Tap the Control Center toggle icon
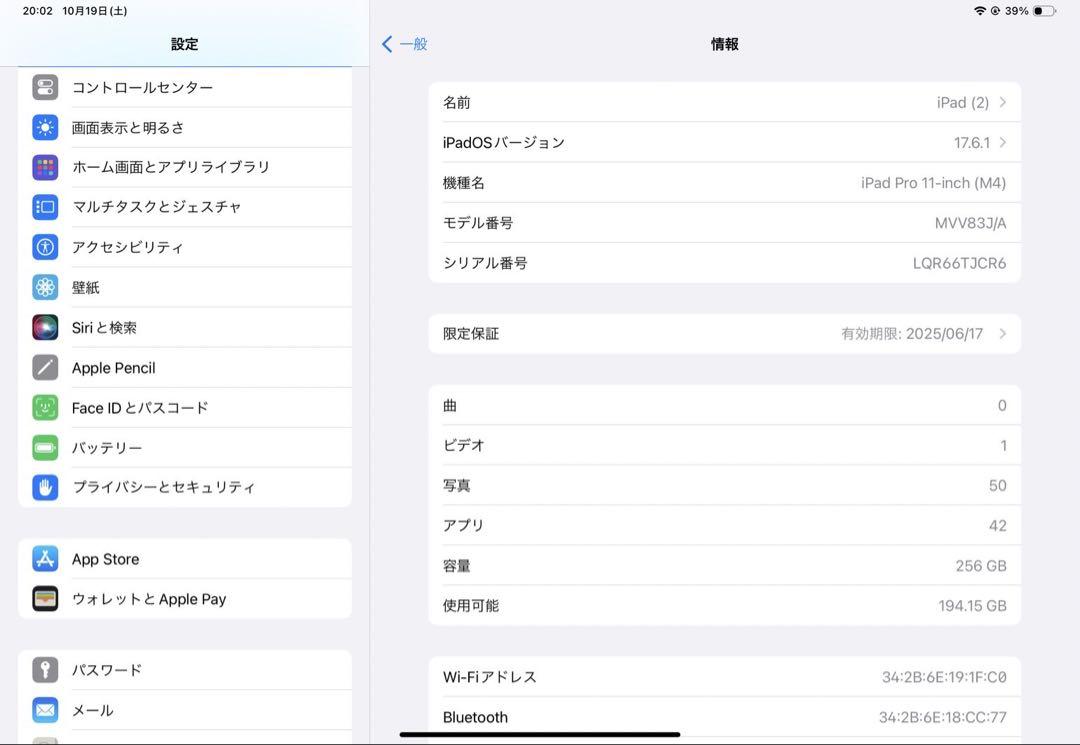 tap(45, 87)
